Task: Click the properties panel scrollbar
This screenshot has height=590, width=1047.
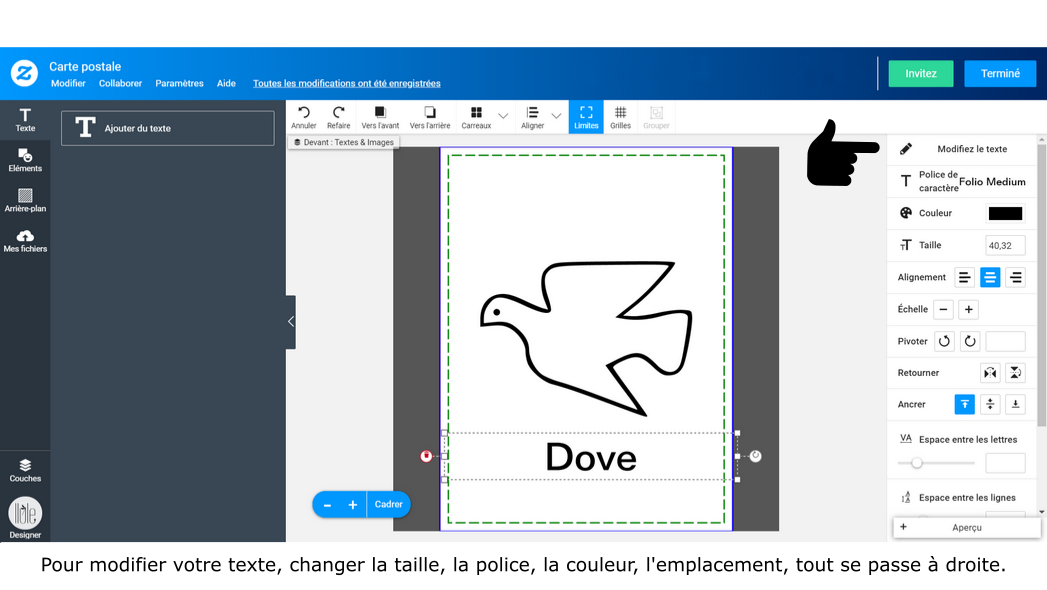Action: 1042,284
